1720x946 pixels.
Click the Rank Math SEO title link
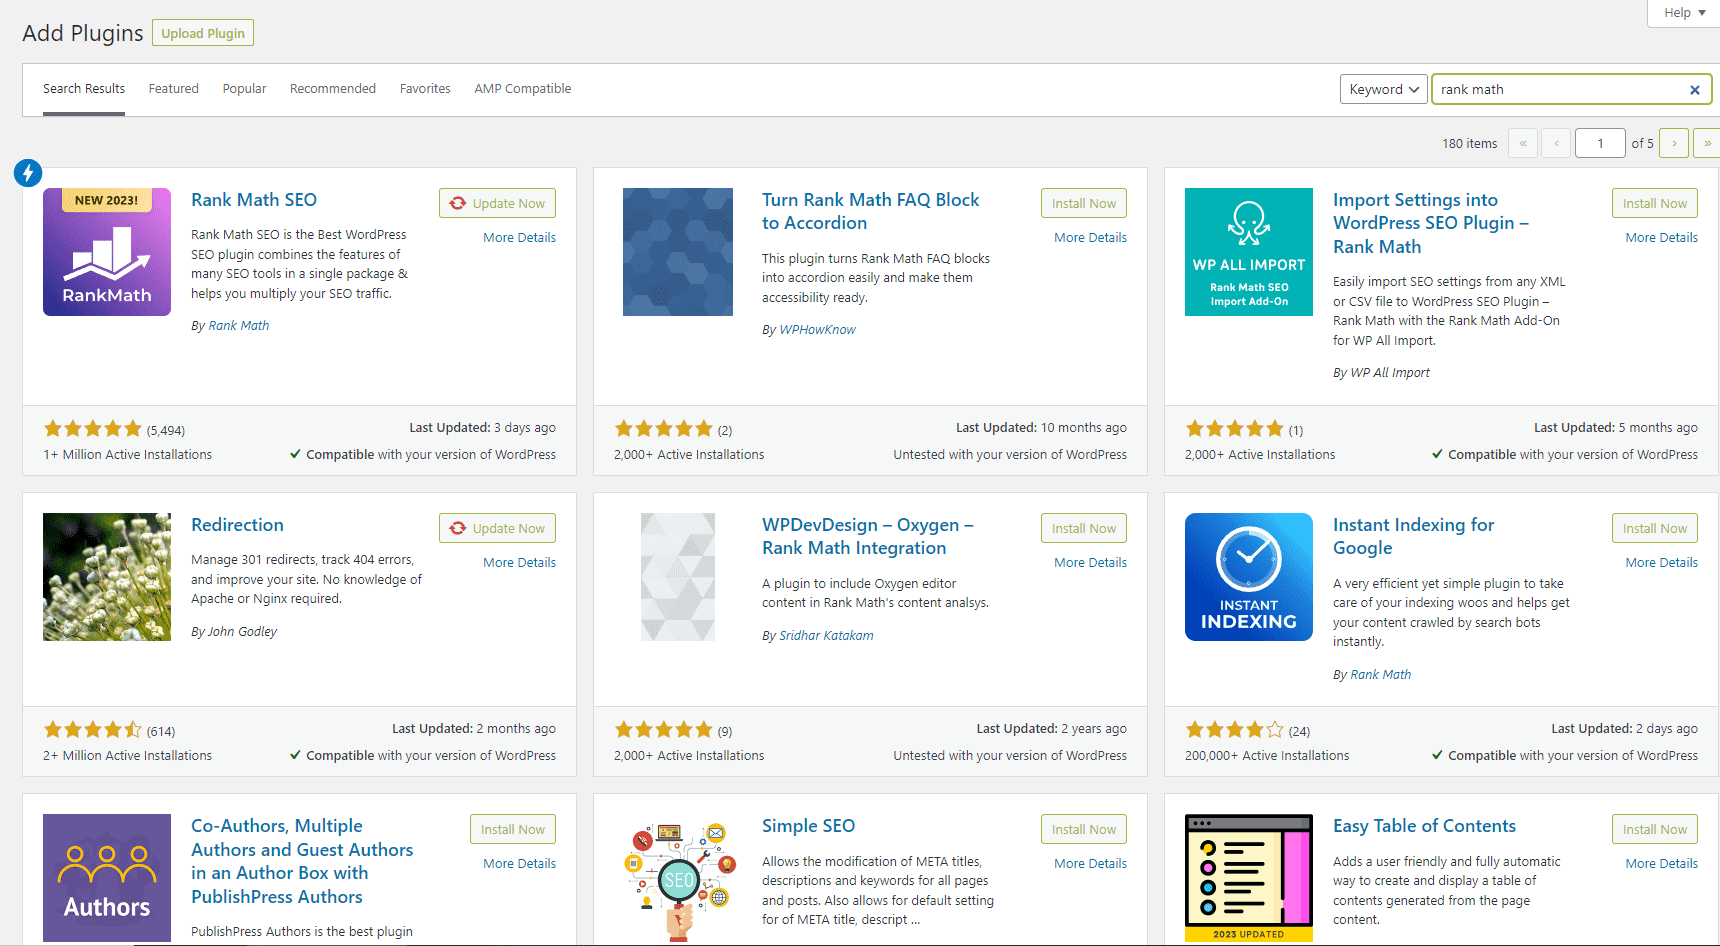(254, 200)
